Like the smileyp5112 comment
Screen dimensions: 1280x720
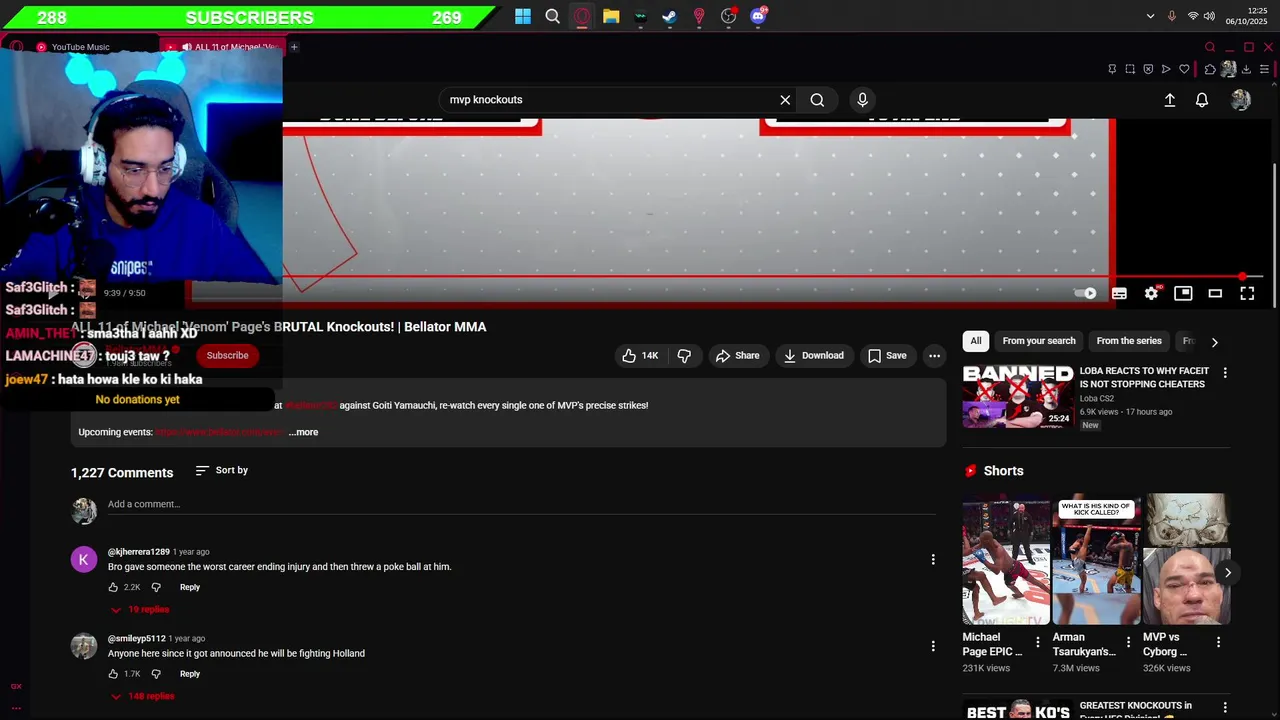113,674
